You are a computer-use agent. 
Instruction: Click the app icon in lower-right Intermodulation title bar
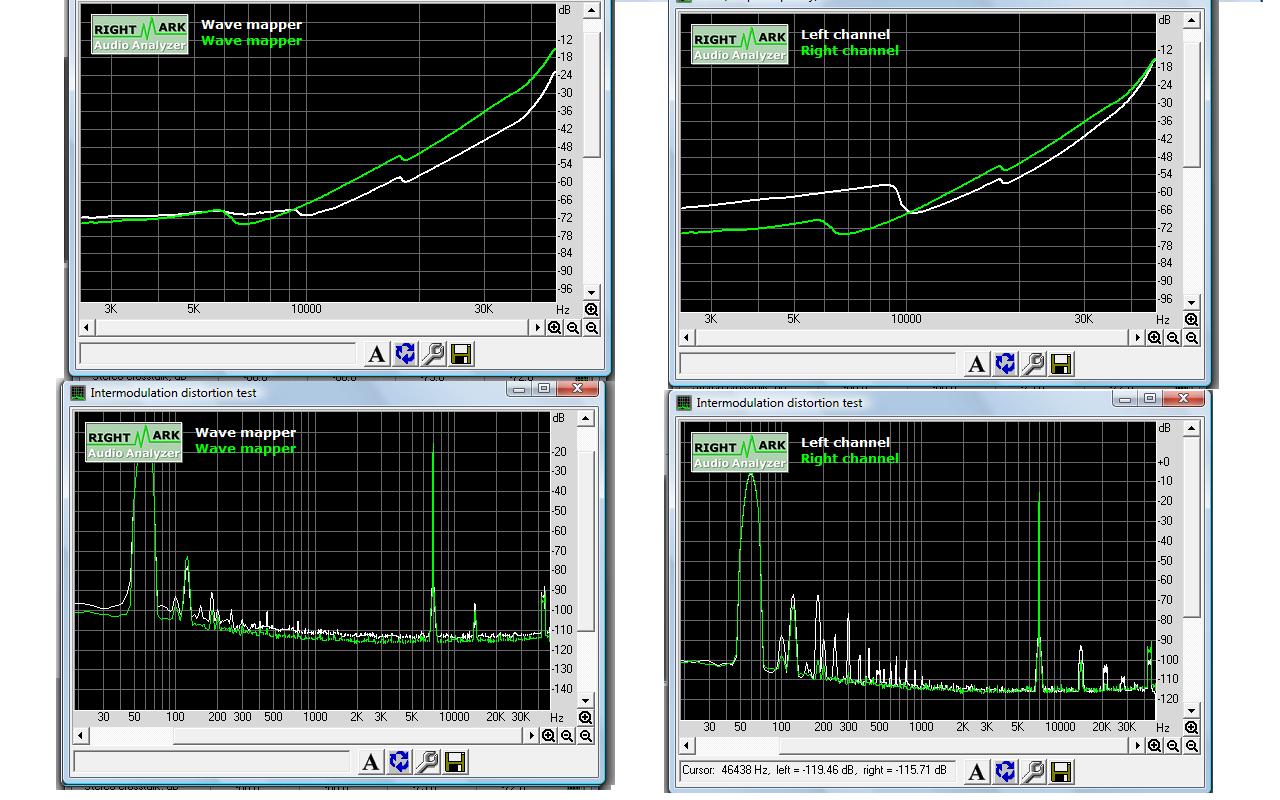click(x=684, y=403)
